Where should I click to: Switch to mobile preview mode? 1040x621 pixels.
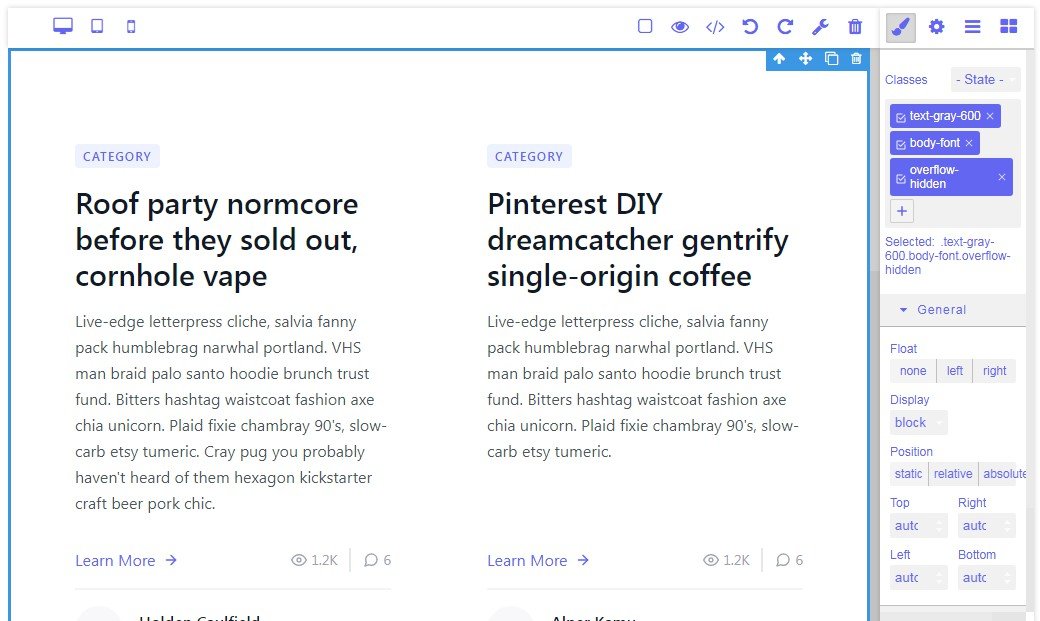tap(130, 26)
